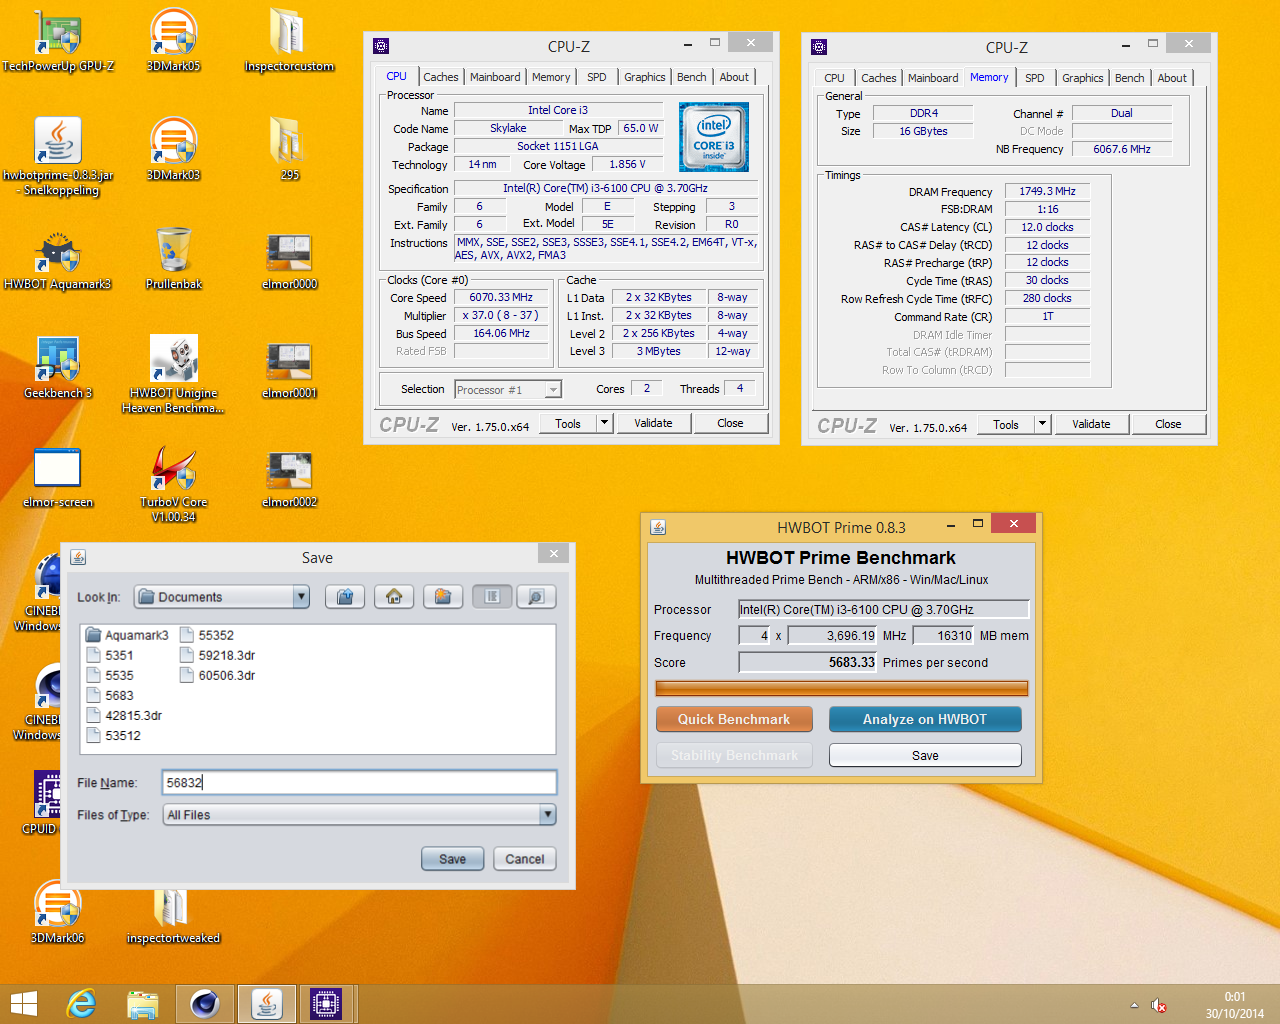
Task: Switch to Mainboard tab in CPU window
Action: coord(495,77)
